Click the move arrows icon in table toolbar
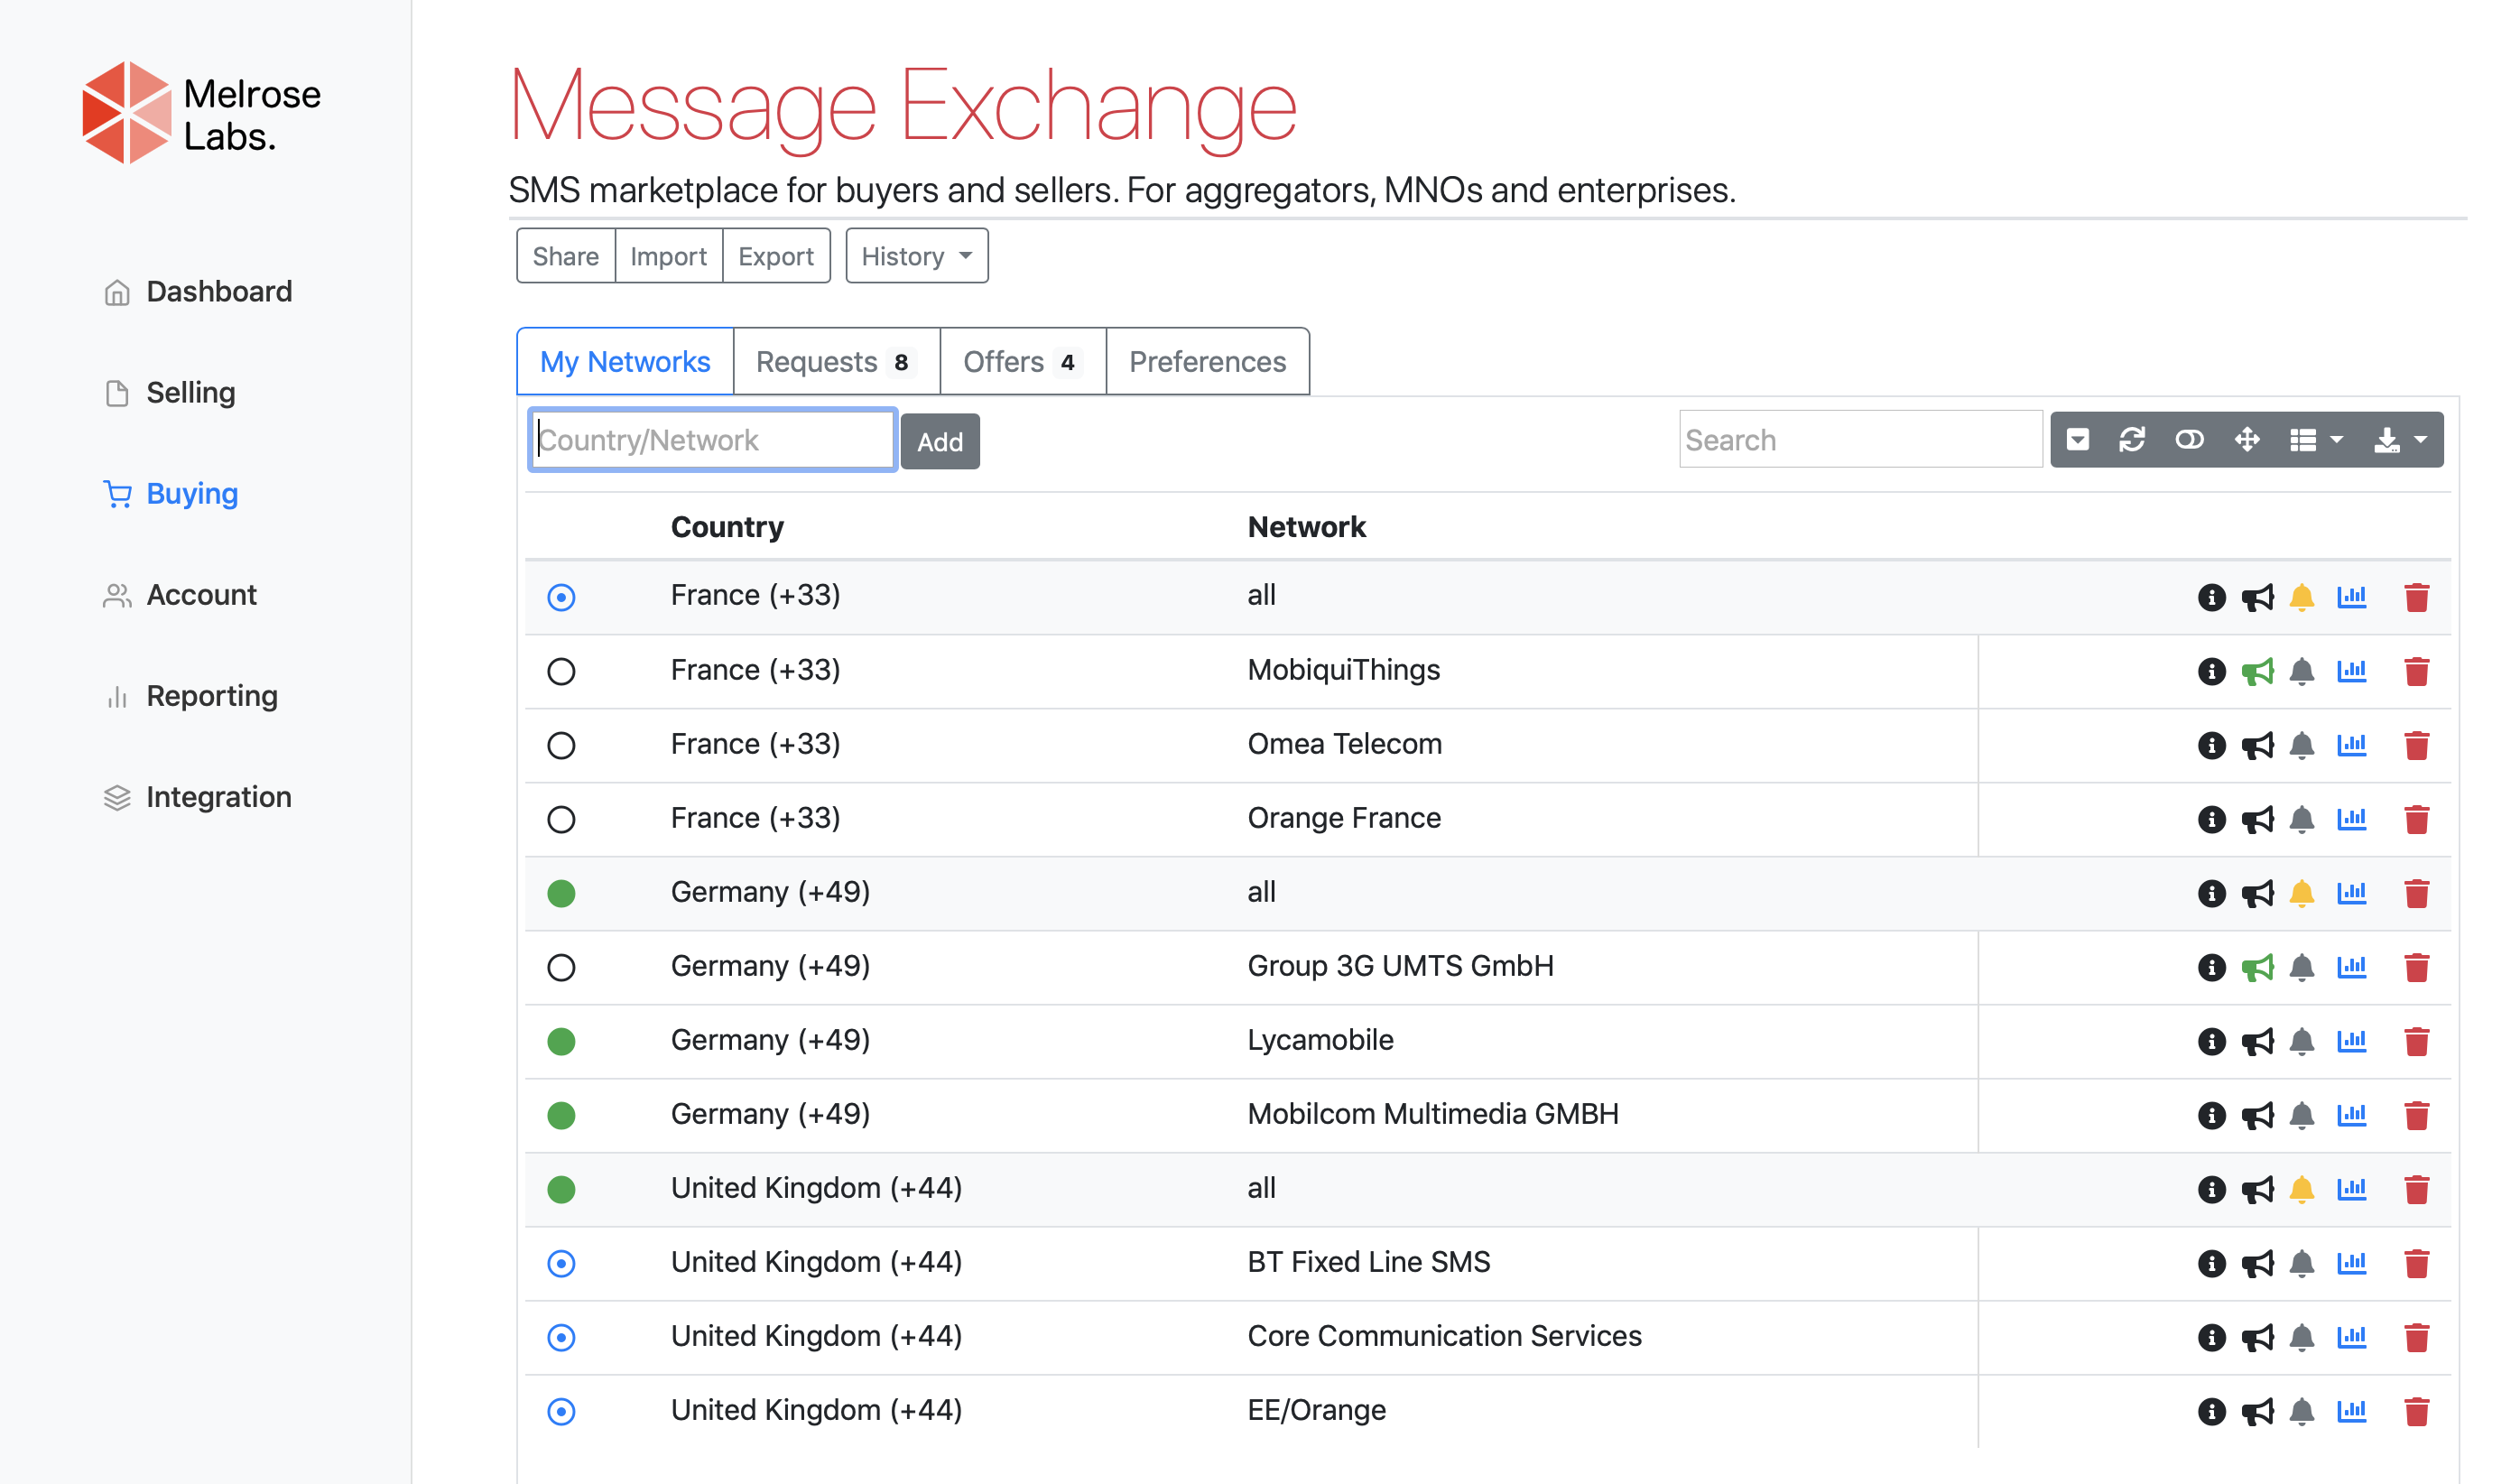 point(2246,440)
